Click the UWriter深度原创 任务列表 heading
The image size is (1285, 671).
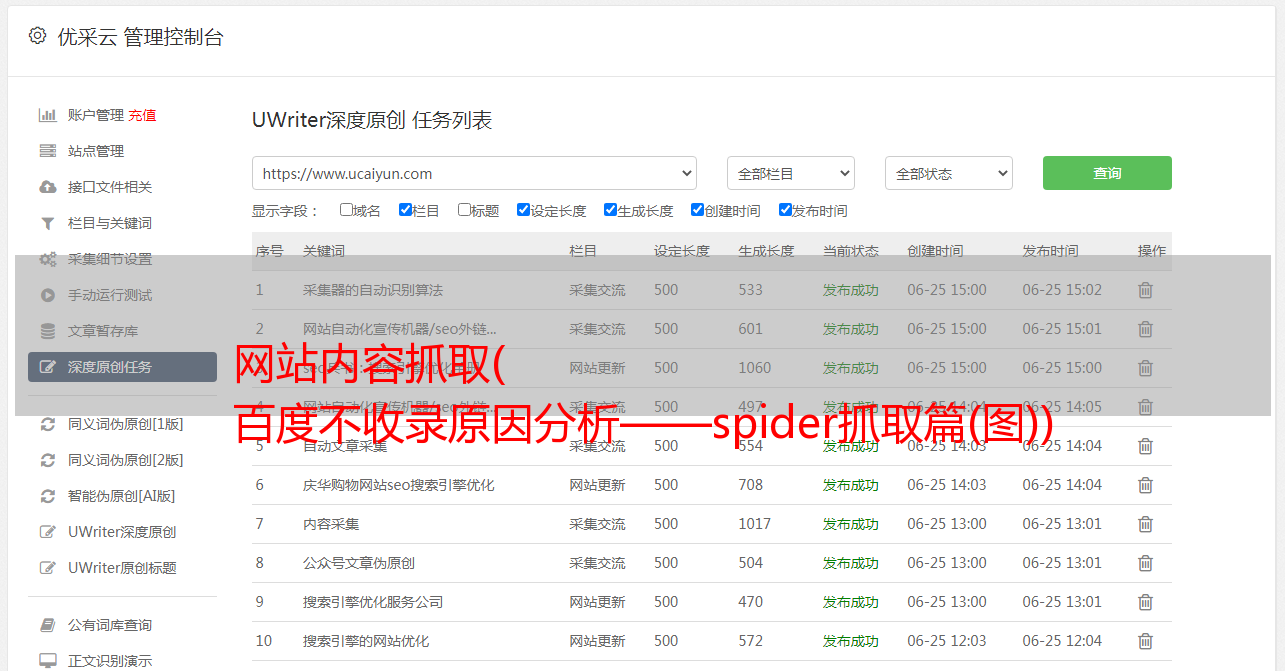(x=372, y=120)
